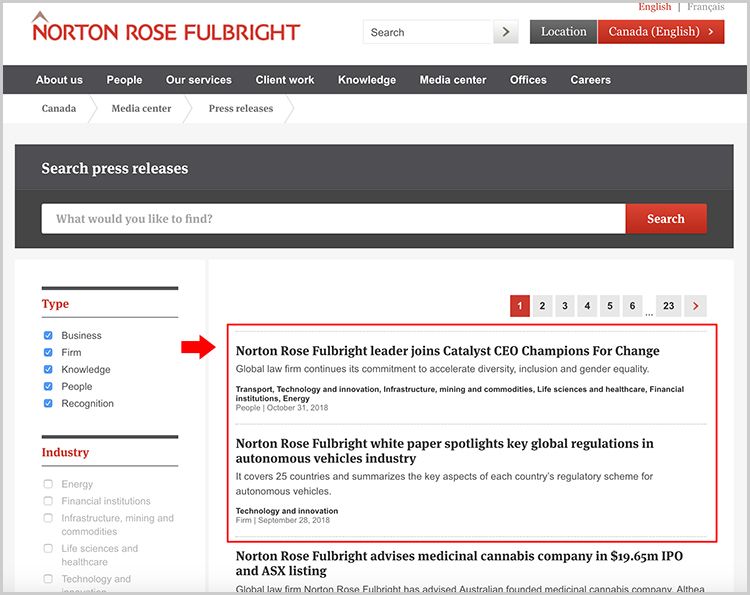Screen dimensions: 750x595
Task: Open the People menu in navigation
Action: coord(124,80)
